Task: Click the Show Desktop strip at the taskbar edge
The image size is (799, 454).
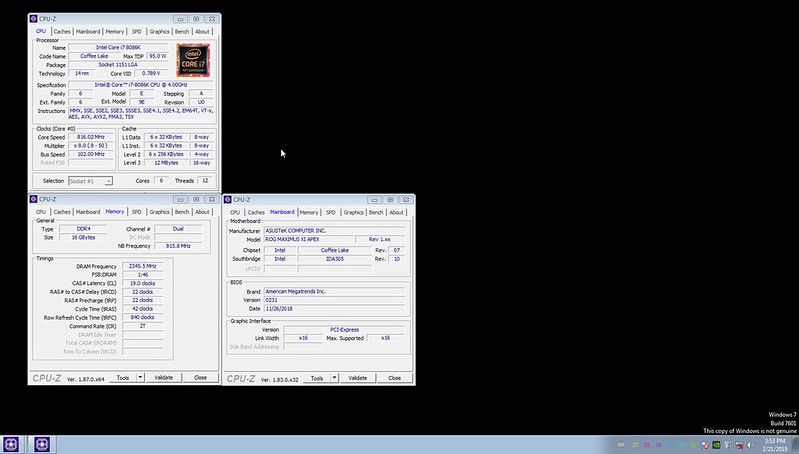Action: click(x=795, y=444)
